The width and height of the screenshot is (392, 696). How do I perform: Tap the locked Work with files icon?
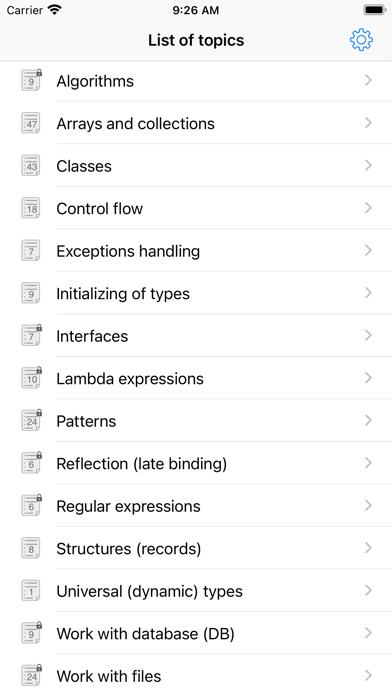pyautogui.click(x=32, y=675)
